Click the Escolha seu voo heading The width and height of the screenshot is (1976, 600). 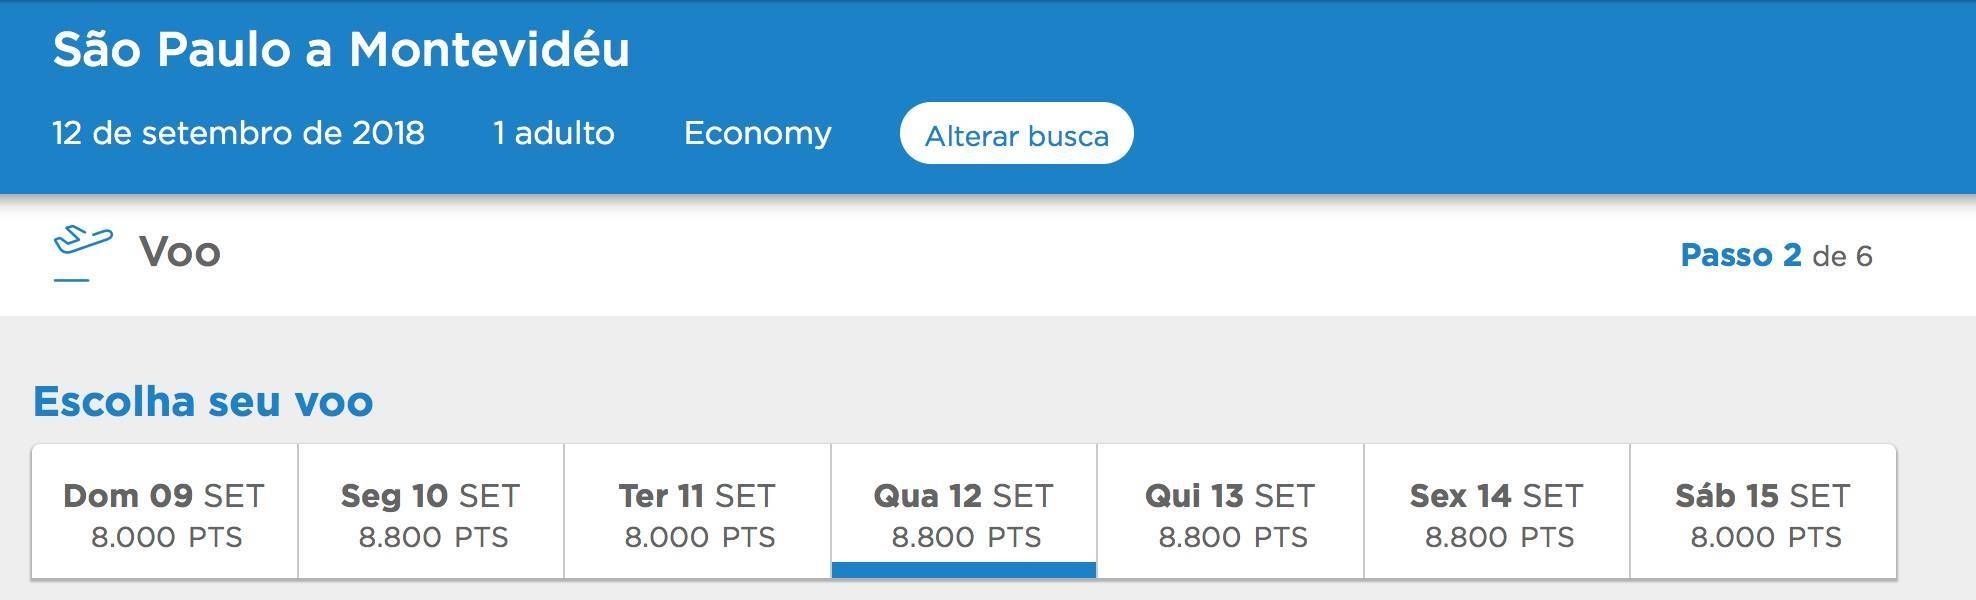[203, 401]
